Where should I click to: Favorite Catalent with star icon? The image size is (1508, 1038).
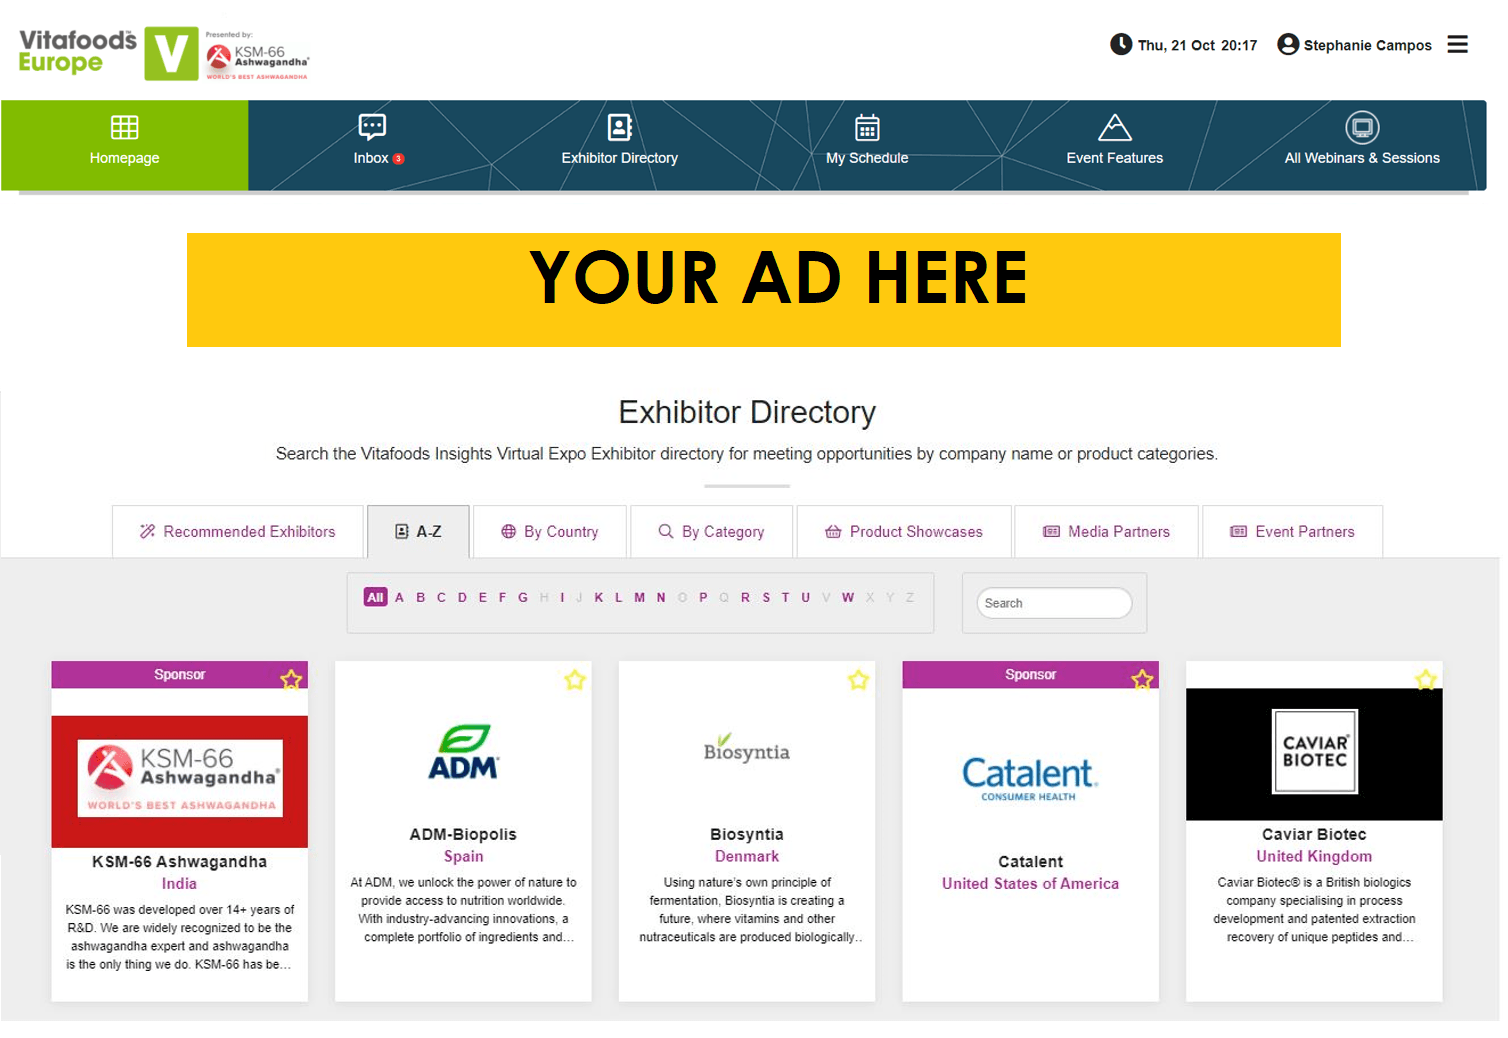(x=1142, y=679)
